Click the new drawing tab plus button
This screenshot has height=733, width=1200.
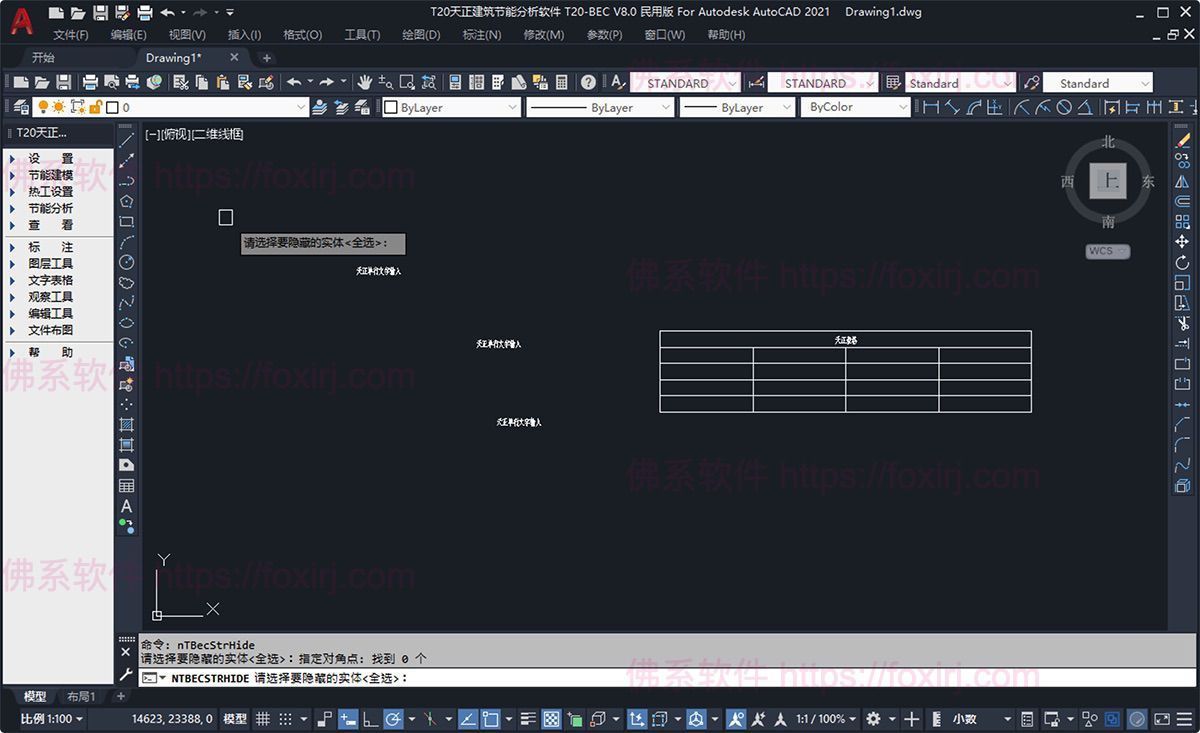pos(266,58)
